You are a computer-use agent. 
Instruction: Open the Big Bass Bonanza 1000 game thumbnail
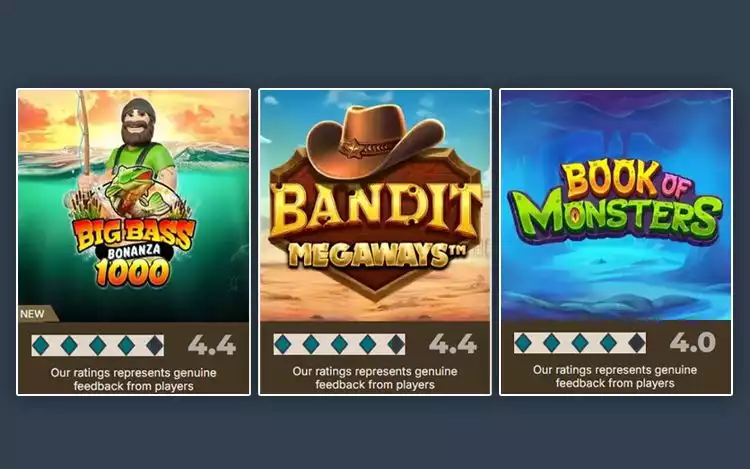click(133, 206)
